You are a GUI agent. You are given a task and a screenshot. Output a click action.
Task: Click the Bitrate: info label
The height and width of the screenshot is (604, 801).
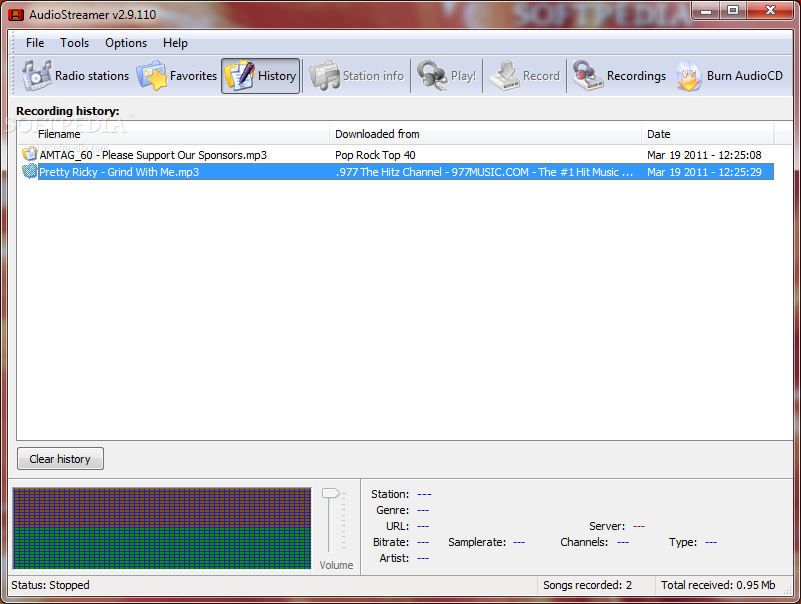coord(391,542)
